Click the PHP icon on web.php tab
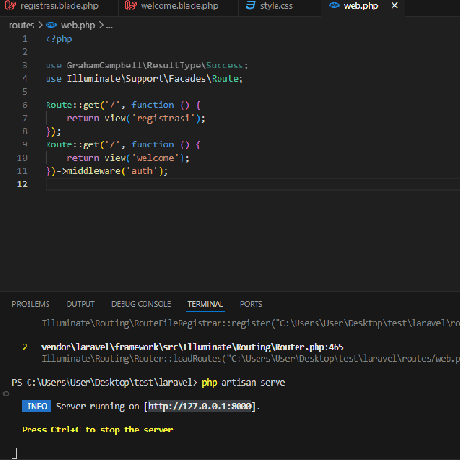The image size is (460, 460). 334,5
